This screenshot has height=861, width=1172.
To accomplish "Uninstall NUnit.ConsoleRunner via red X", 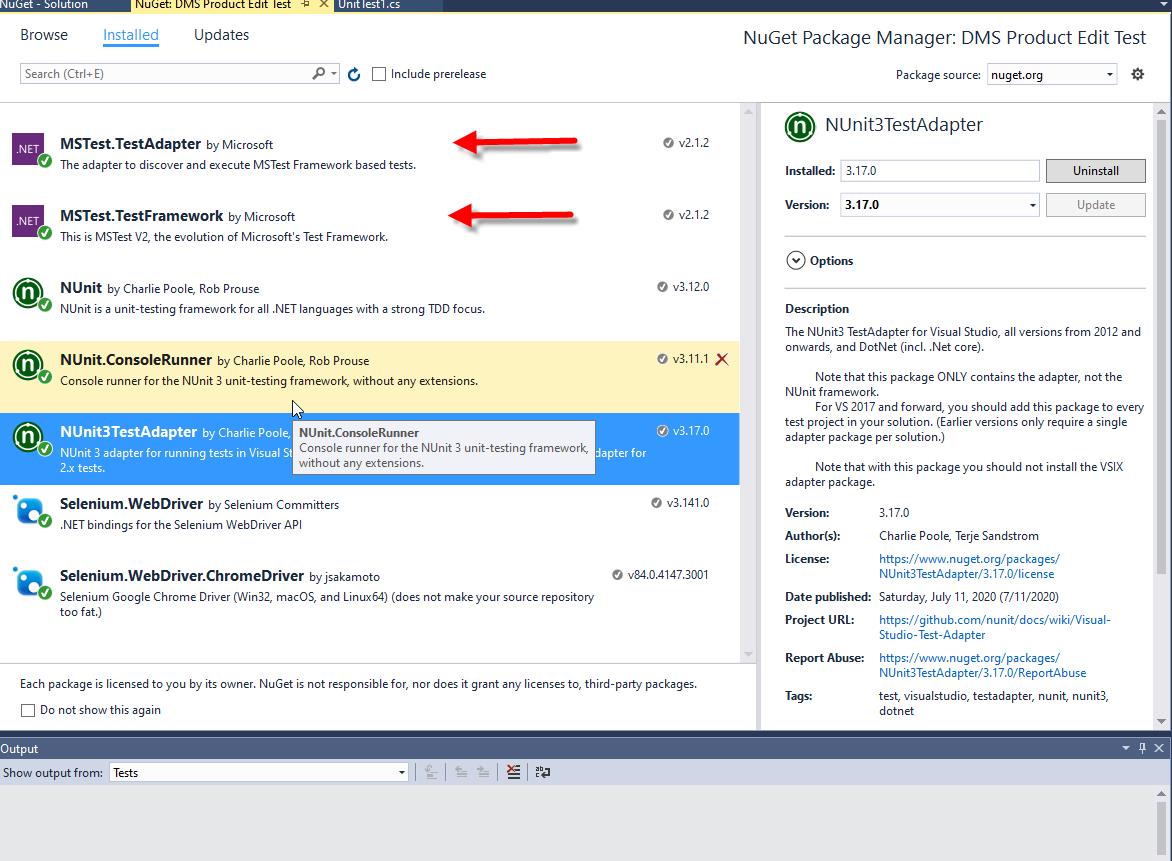I will click(x=721, y=359).
